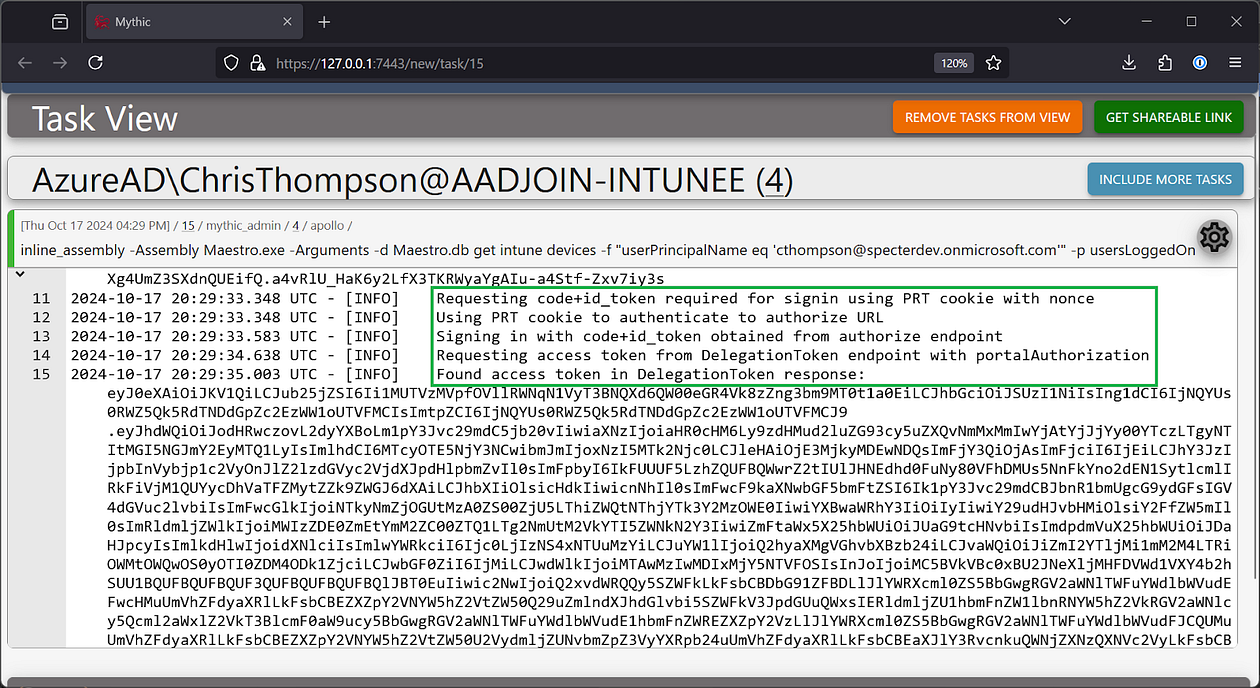This screenshot has height=688, width=1260.
Task: Open callback 4 link in the heading
Action: point(774,181)
